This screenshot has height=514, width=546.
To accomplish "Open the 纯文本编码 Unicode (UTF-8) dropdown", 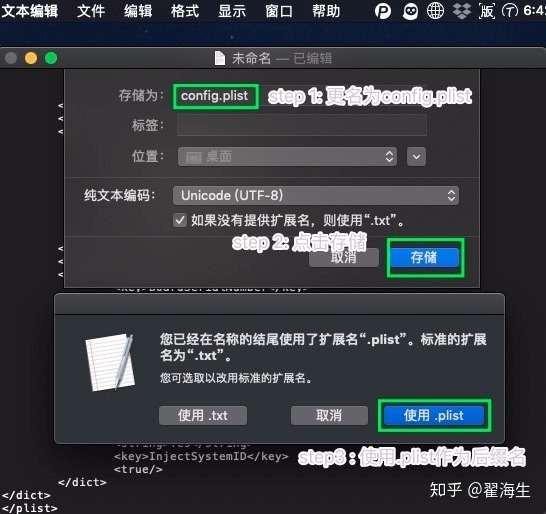I will (316, 195).
